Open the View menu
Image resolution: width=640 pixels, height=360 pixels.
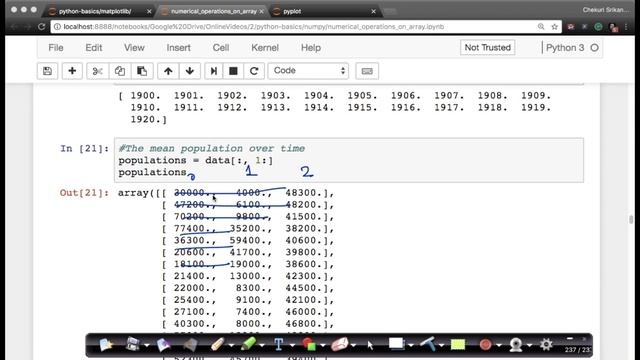(134, 48)
